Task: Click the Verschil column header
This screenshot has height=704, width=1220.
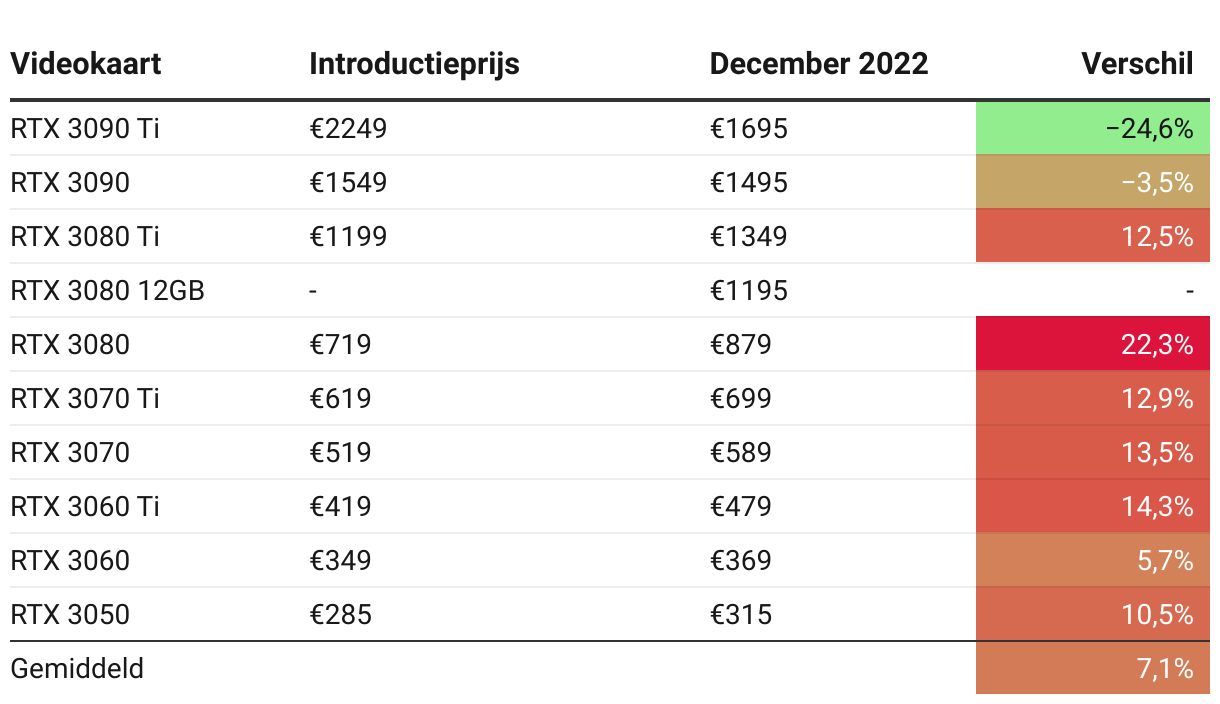Action: pyautogui.click(x=1138, y=64)
